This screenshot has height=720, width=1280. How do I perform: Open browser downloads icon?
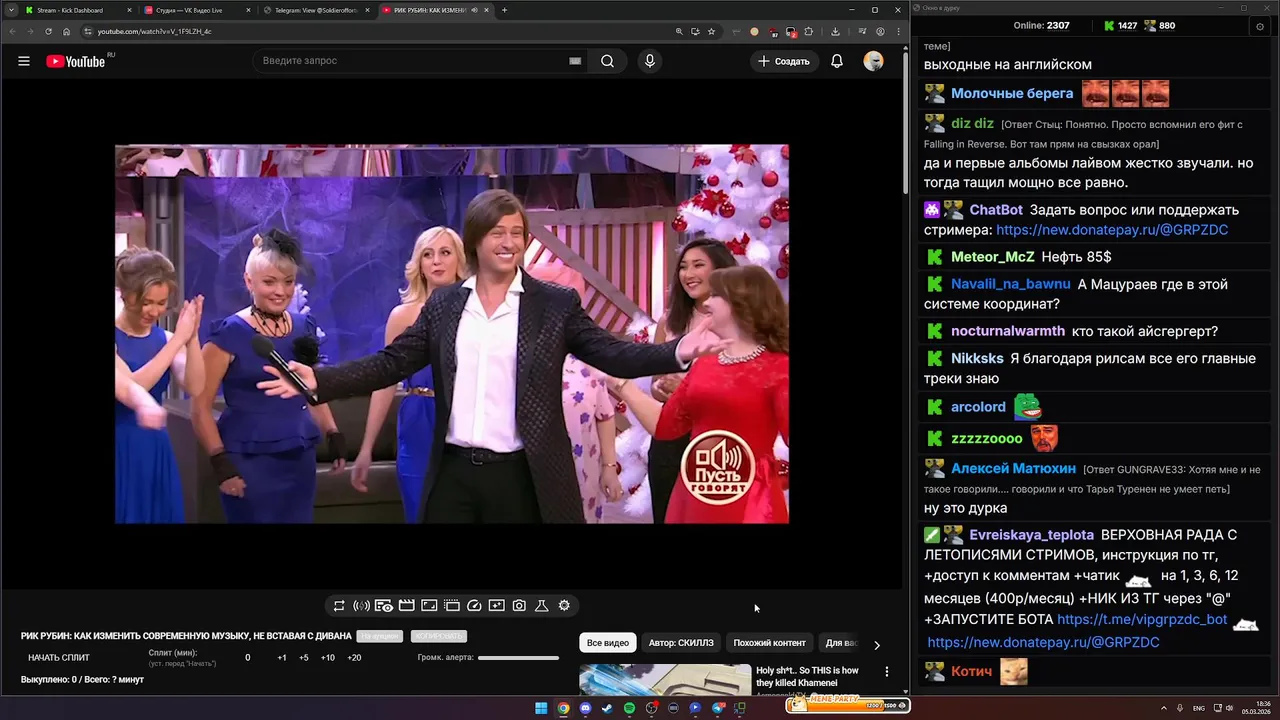[835, 31]
